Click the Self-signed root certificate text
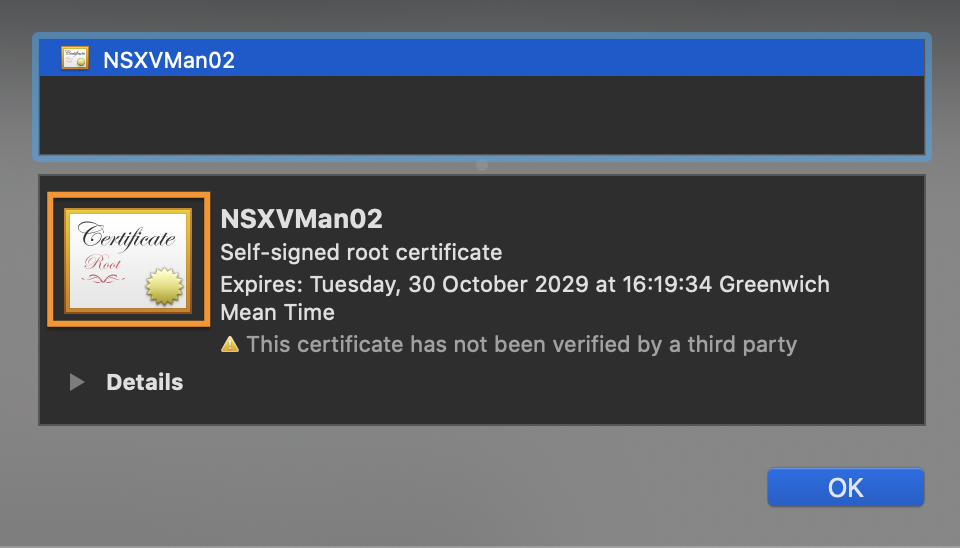Image resolution: width=960 pixels, height=548 pixels. [x=361, y=252]
